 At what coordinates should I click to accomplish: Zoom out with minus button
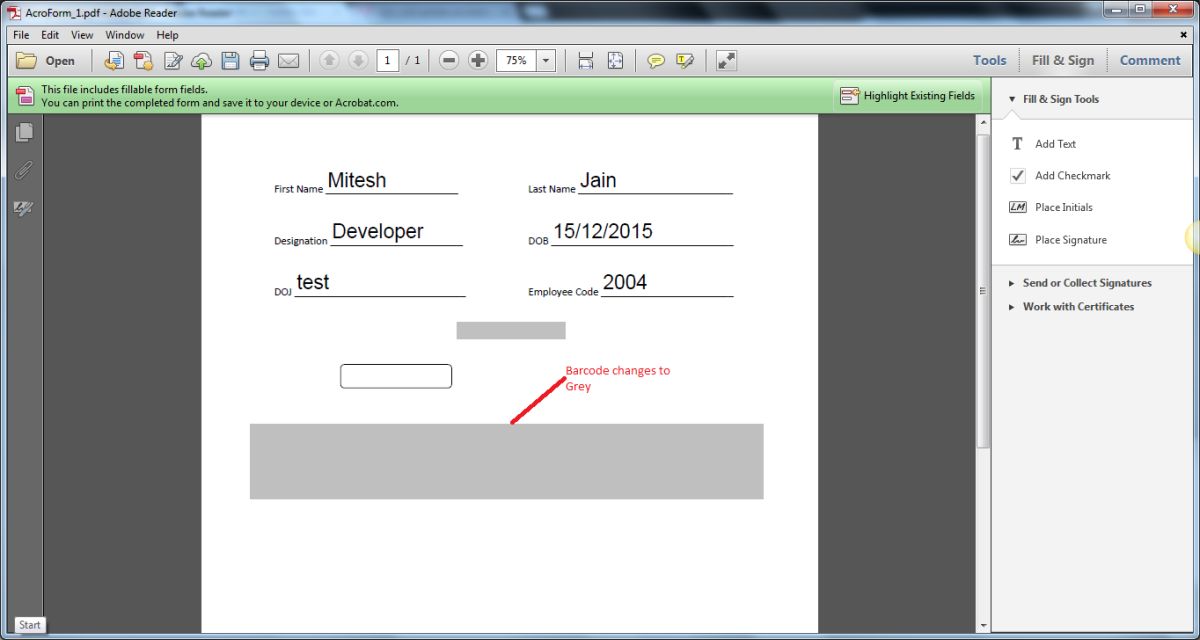449,61
